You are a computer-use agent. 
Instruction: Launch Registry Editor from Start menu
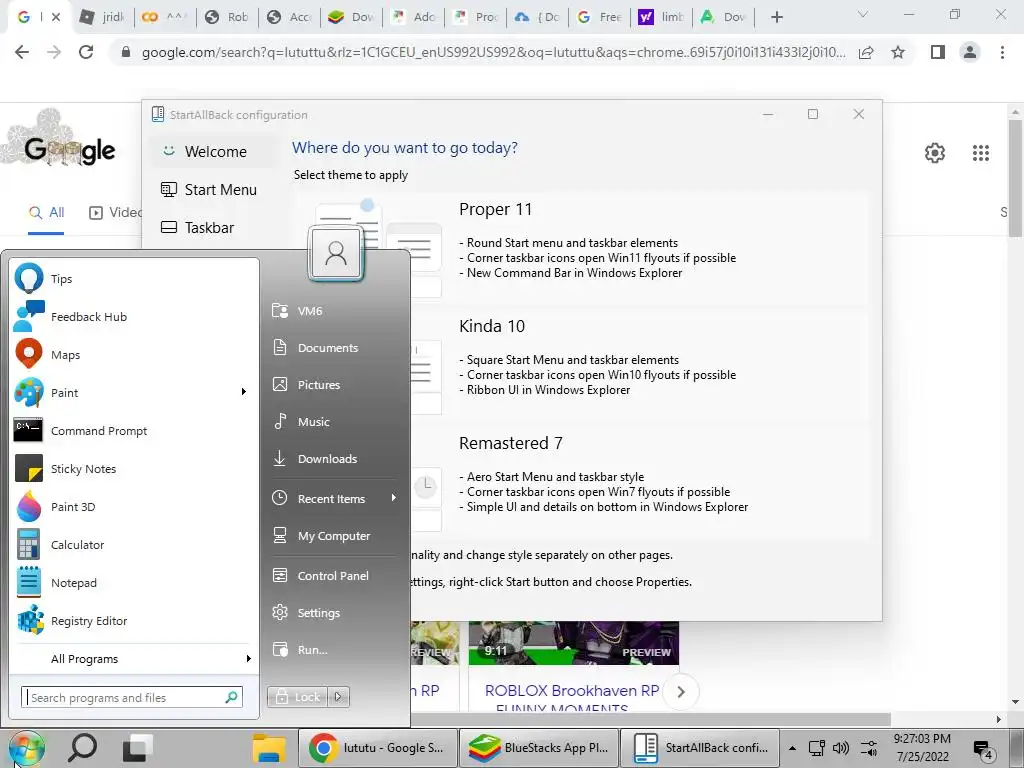pyautogui.click(x=134, y=620)
